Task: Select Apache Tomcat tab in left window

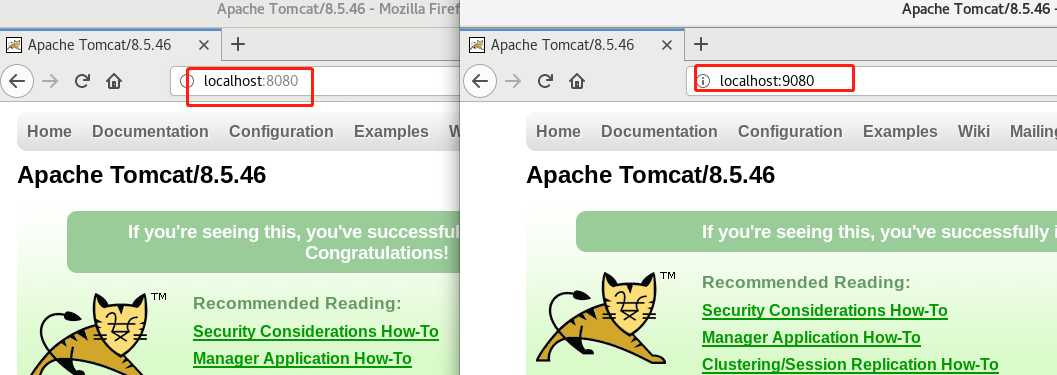Action: (x=110, y=45)
